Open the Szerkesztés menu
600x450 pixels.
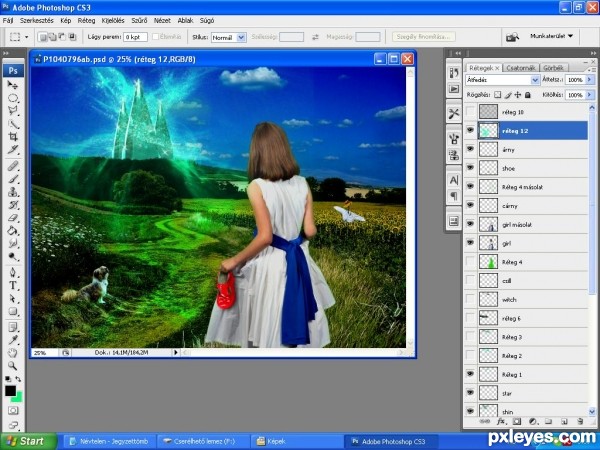37,21
